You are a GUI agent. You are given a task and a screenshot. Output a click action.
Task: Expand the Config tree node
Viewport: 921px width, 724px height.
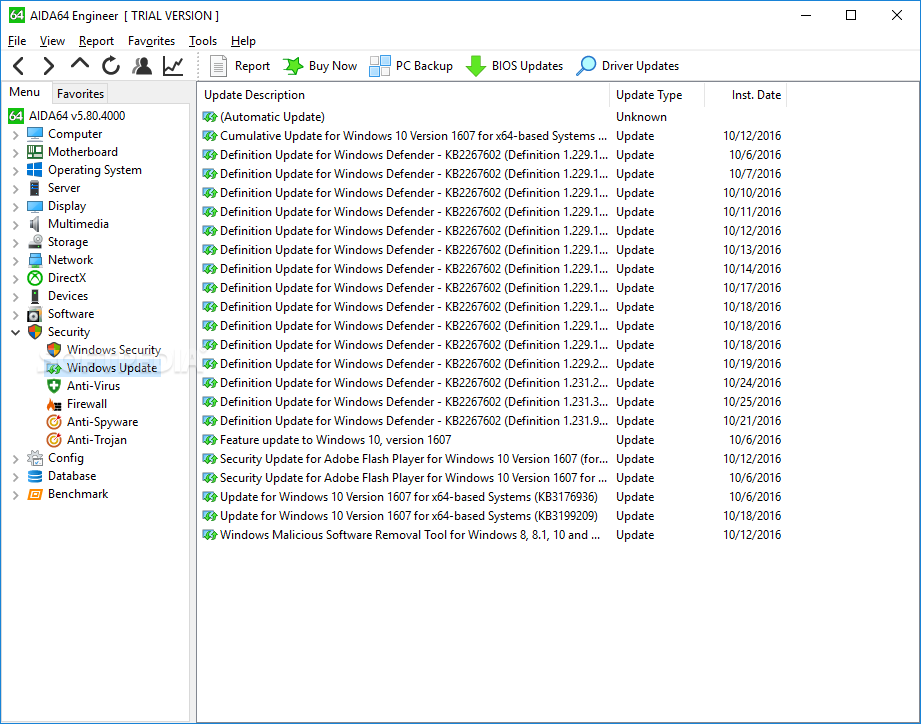point(15,459)
